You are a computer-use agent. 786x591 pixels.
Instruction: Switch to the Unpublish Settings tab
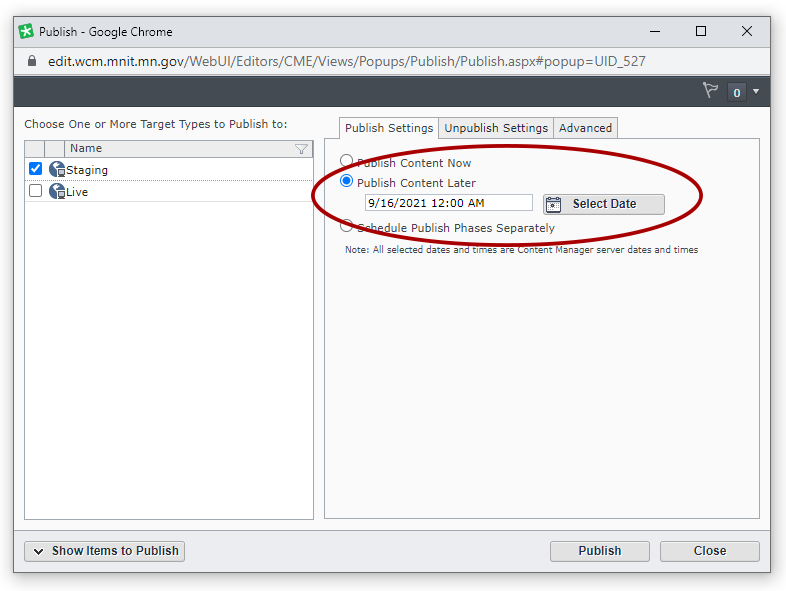coord(496,128)
